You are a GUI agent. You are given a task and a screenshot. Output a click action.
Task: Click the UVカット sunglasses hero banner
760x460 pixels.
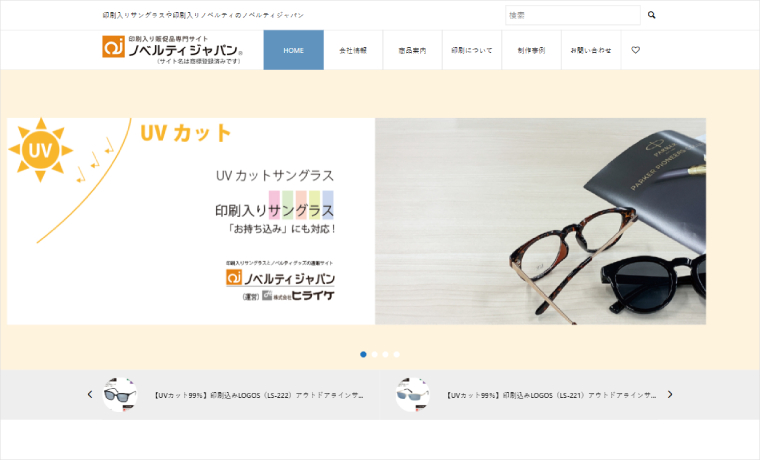[356, 221]
